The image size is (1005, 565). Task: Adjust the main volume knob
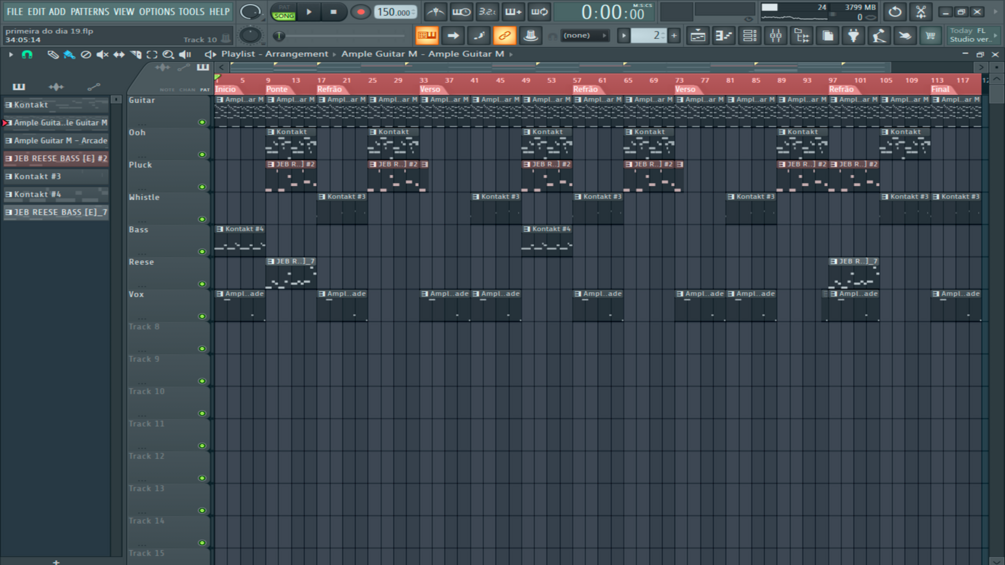[250, 12]
